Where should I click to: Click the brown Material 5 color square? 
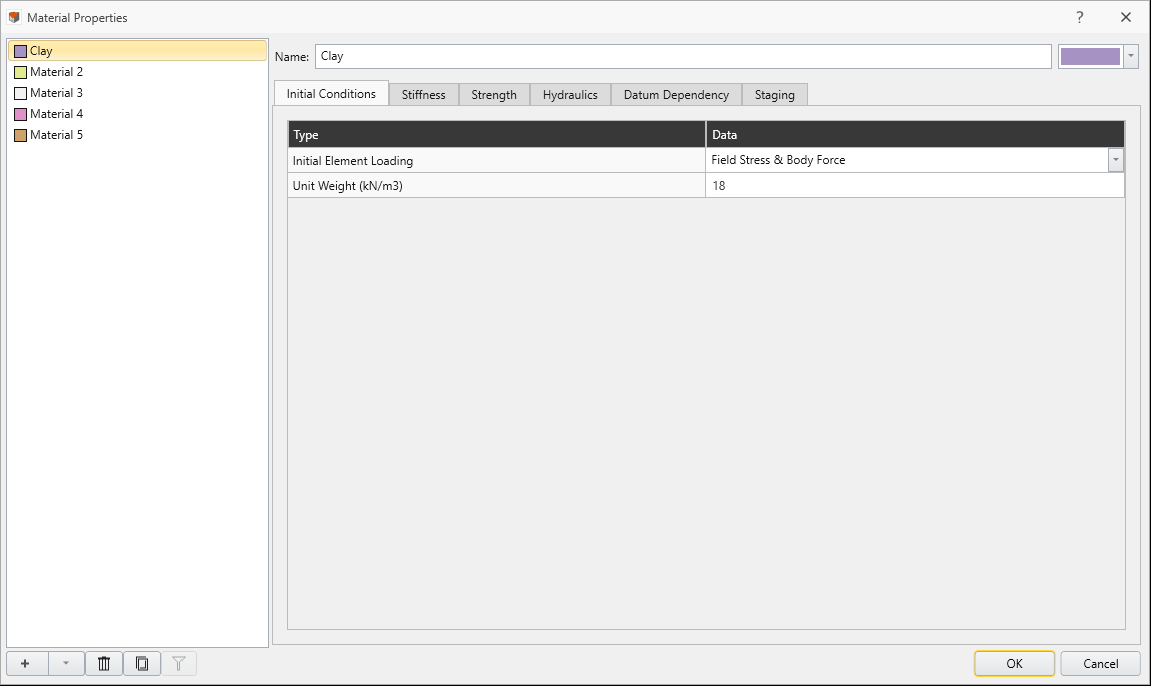coord(21,135)
